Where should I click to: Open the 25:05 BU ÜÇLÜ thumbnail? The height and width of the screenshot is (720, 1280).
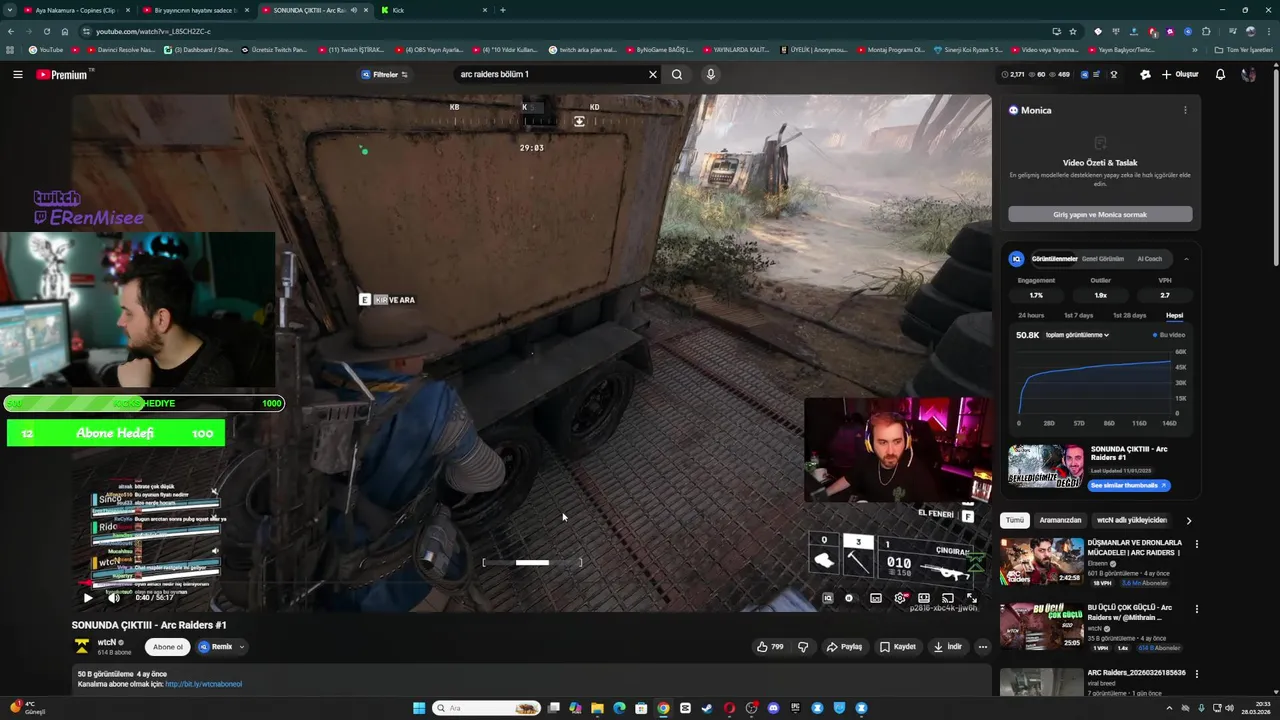(x=1041, y=626)
